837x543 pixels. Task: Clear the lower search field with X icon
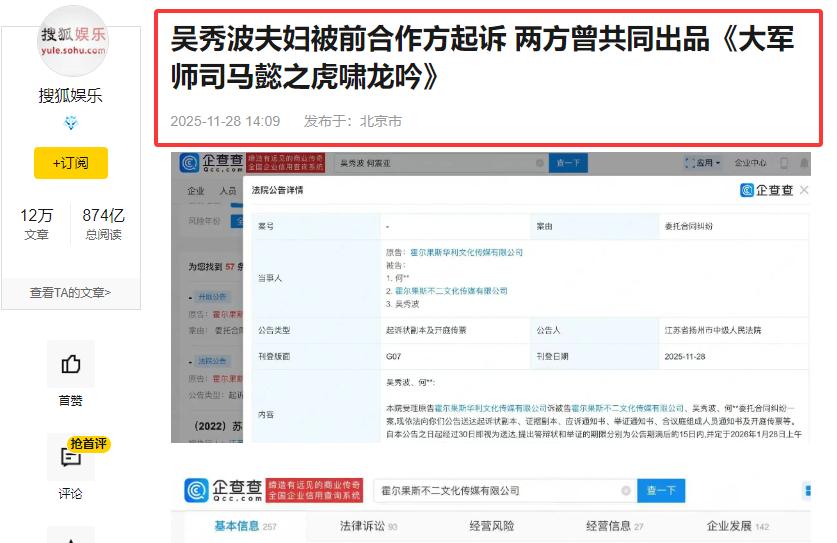pos(626,491)
